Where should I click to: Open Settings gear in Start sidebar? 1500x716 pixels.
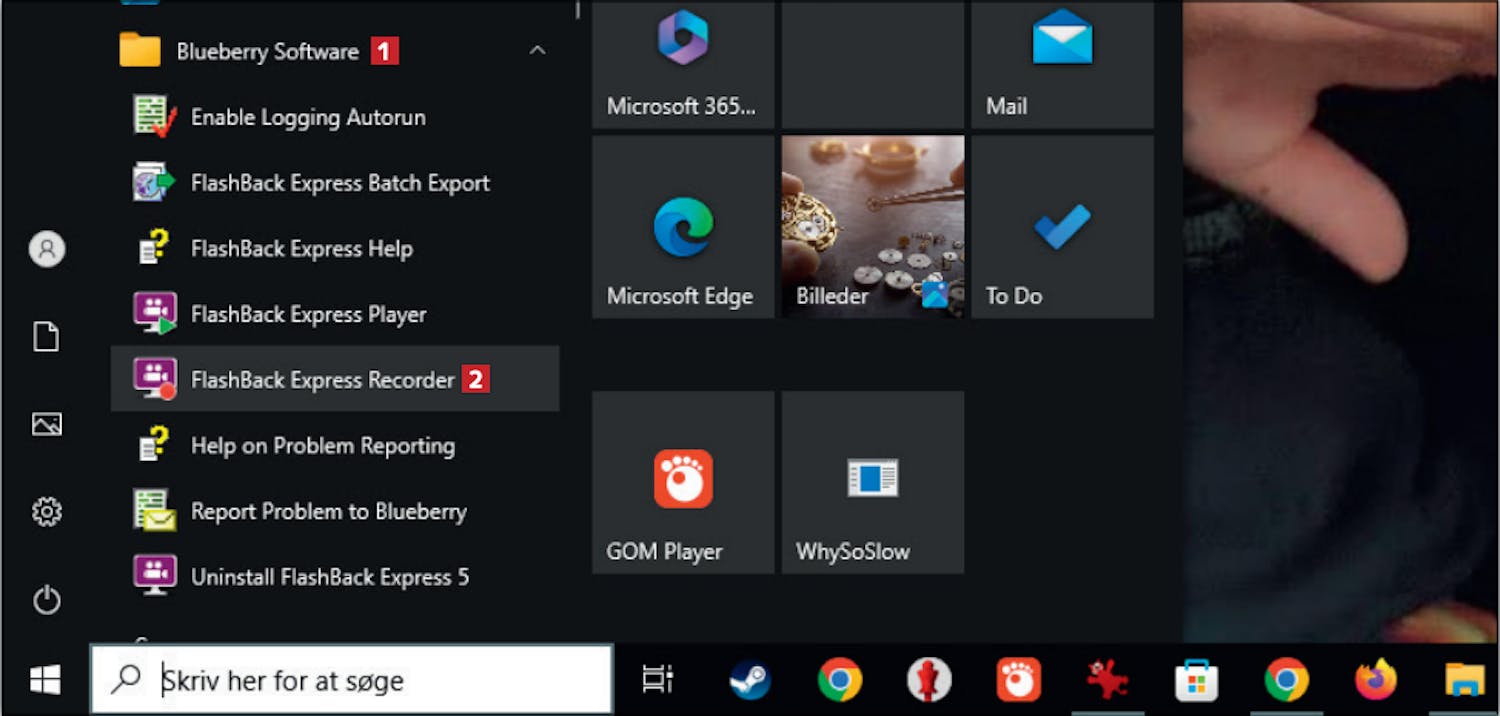(47, 513)
